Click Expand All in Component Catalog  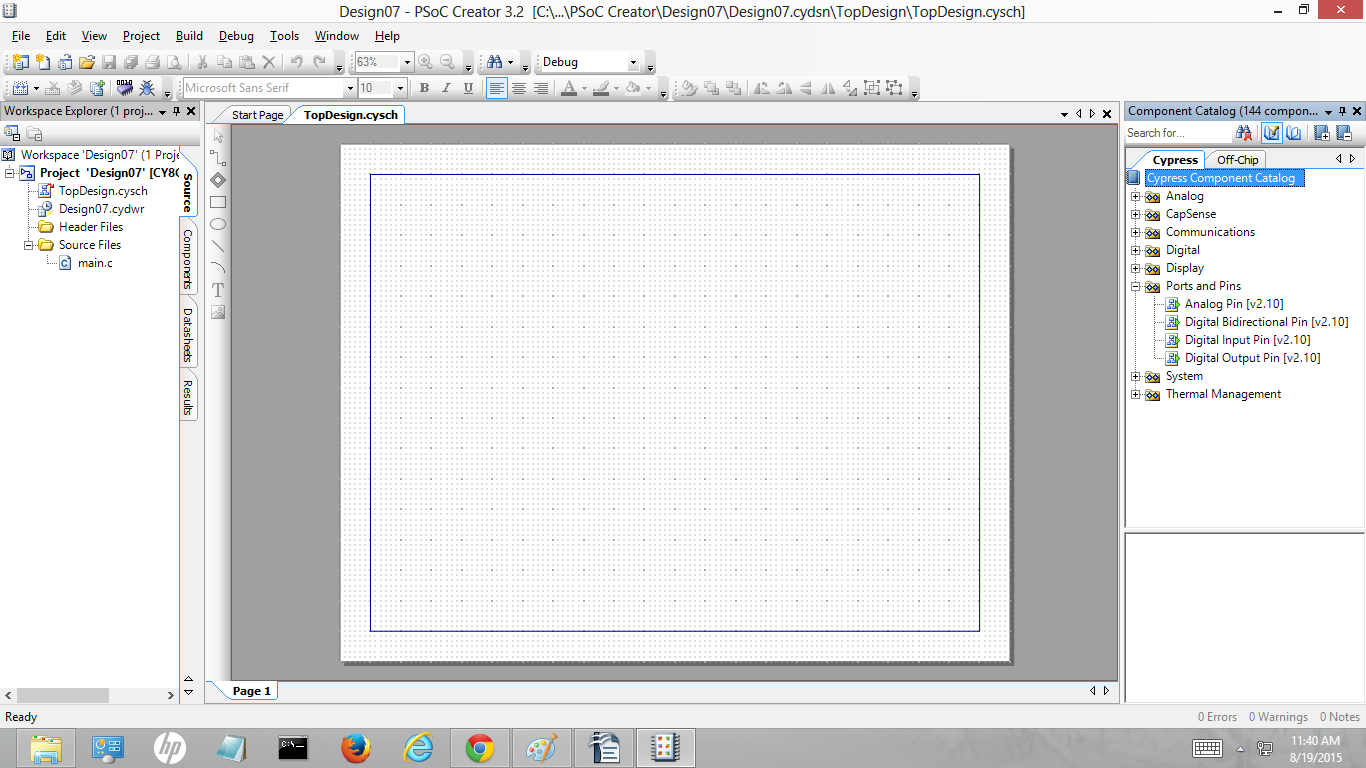point(1321,133)
